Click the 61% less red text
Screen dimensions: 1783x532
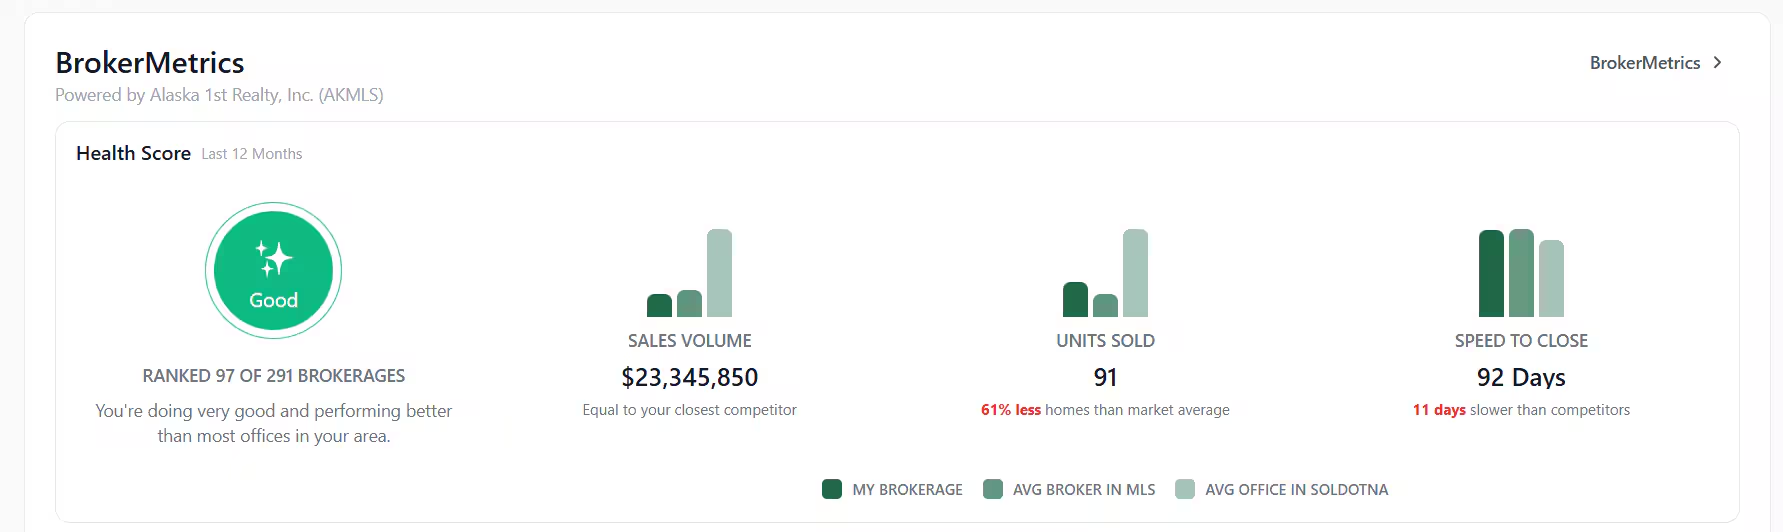[x=1011, y=410]
